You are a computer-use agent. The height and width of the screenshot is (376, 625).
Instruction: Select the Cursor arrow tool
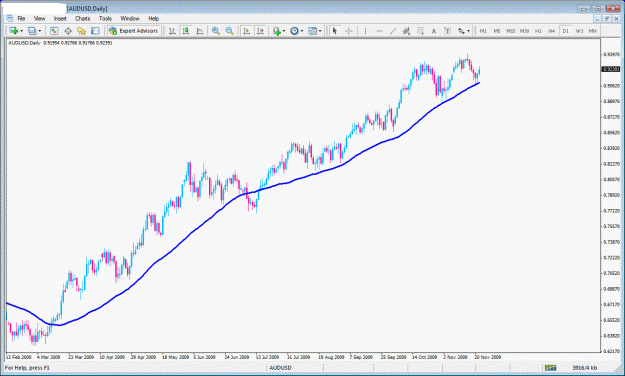click(335, 31)
